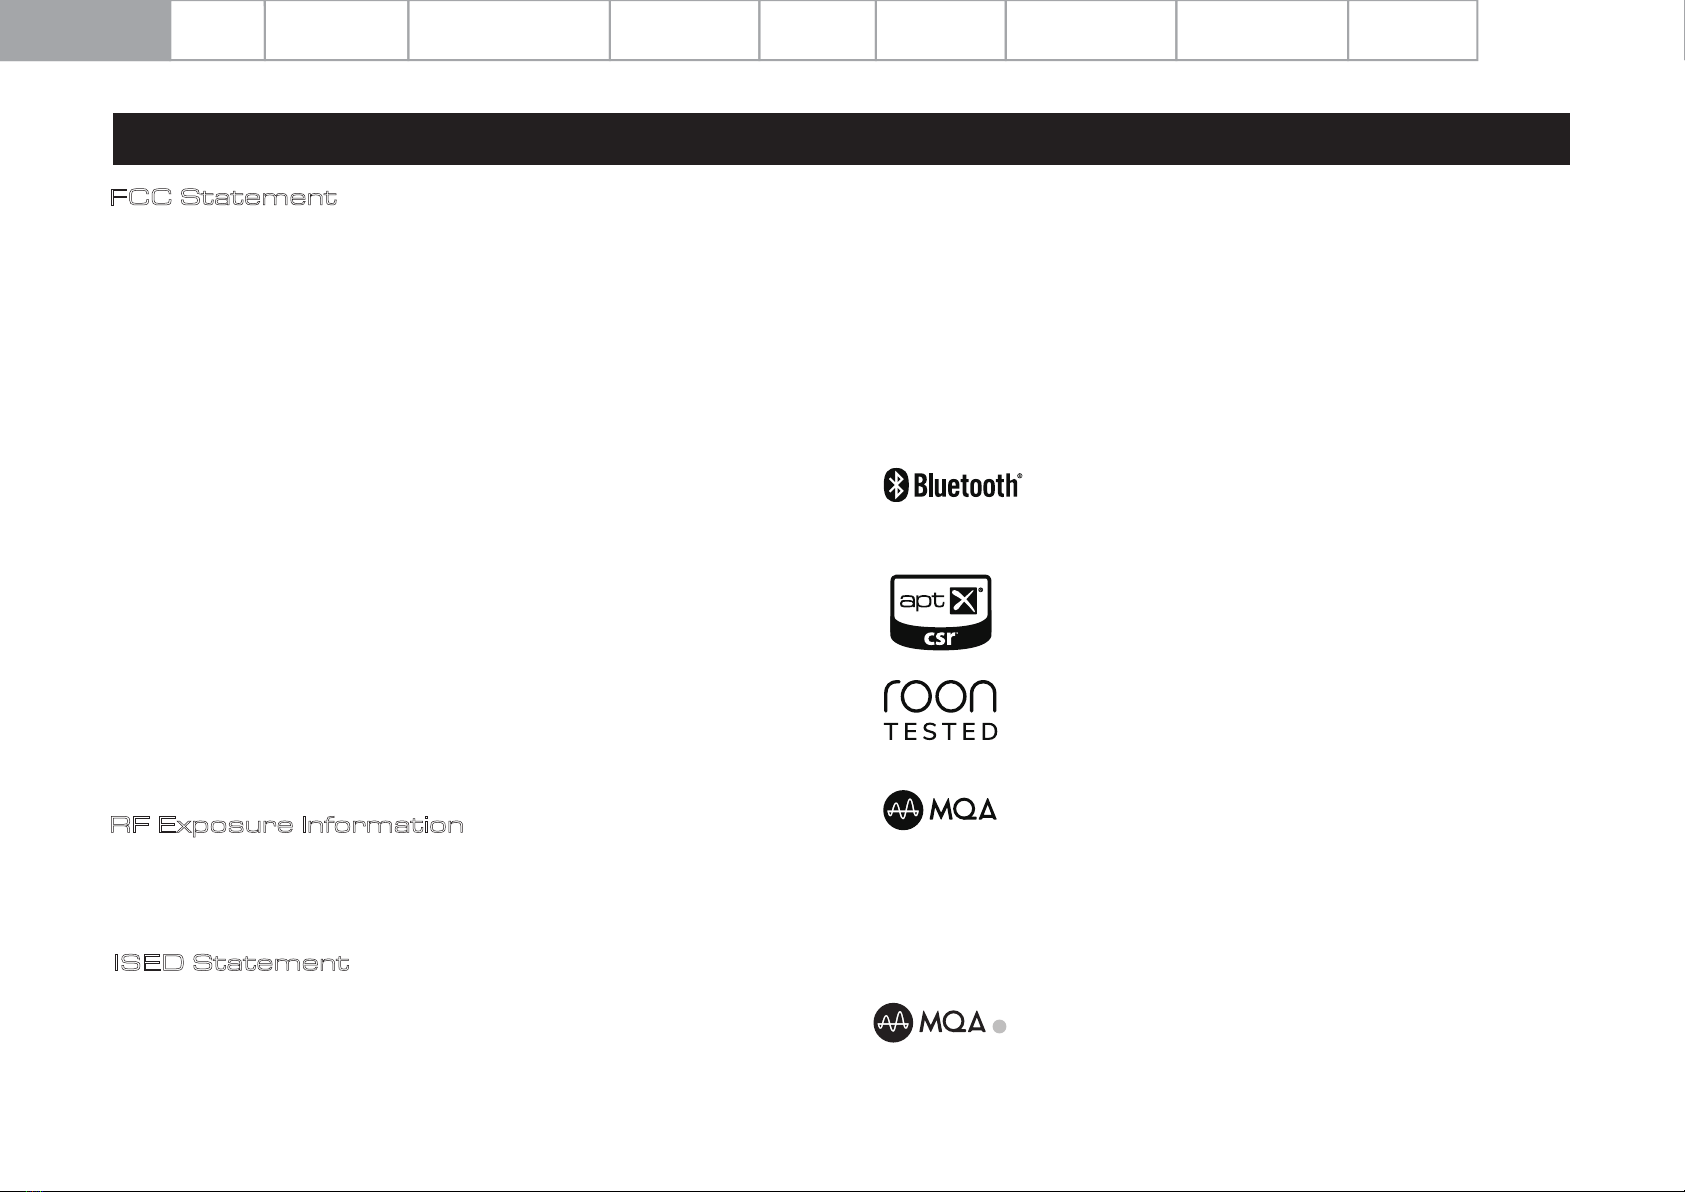Open the widest blank tab in top row
This screenshot has height=1192, width=1685.
[x=509, y=30]
